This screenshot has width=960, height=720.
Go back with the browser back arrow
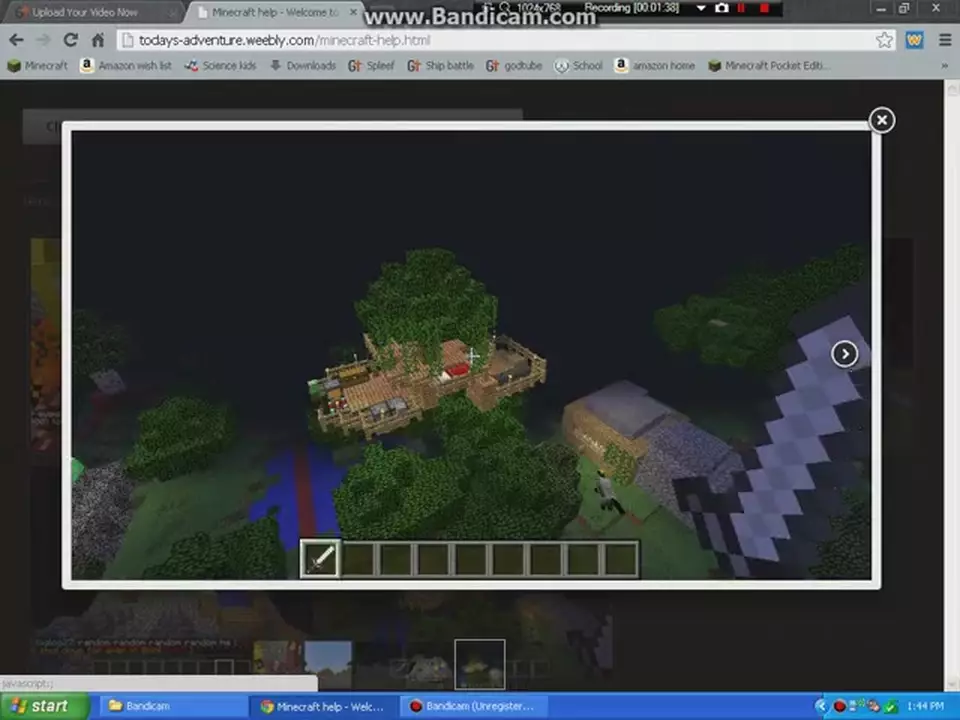[17, 40]
